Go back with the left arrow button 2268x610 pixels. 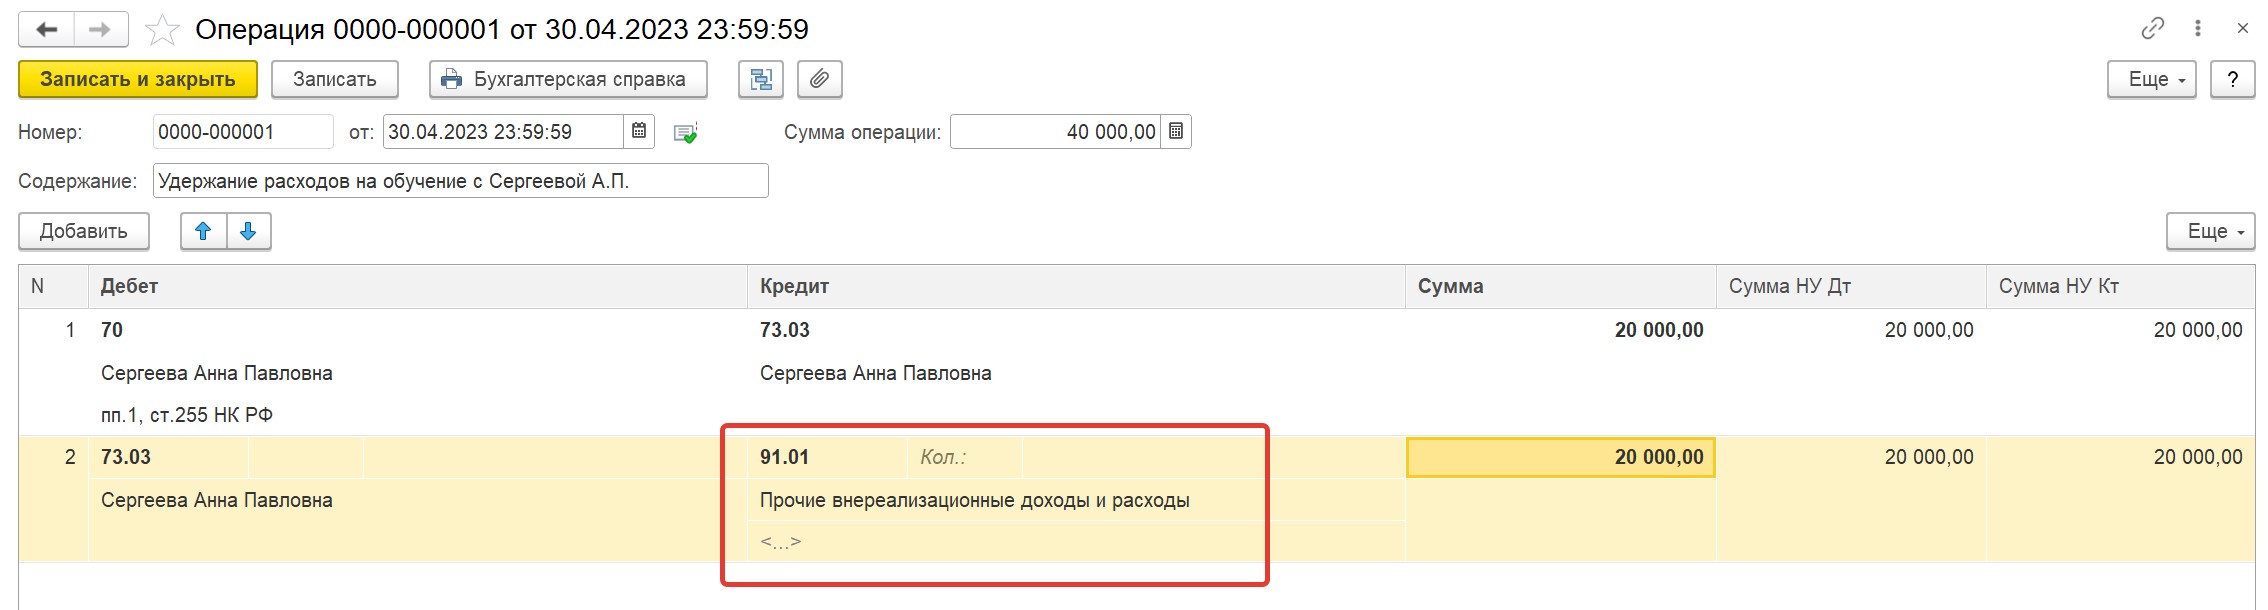coord(46,29)
